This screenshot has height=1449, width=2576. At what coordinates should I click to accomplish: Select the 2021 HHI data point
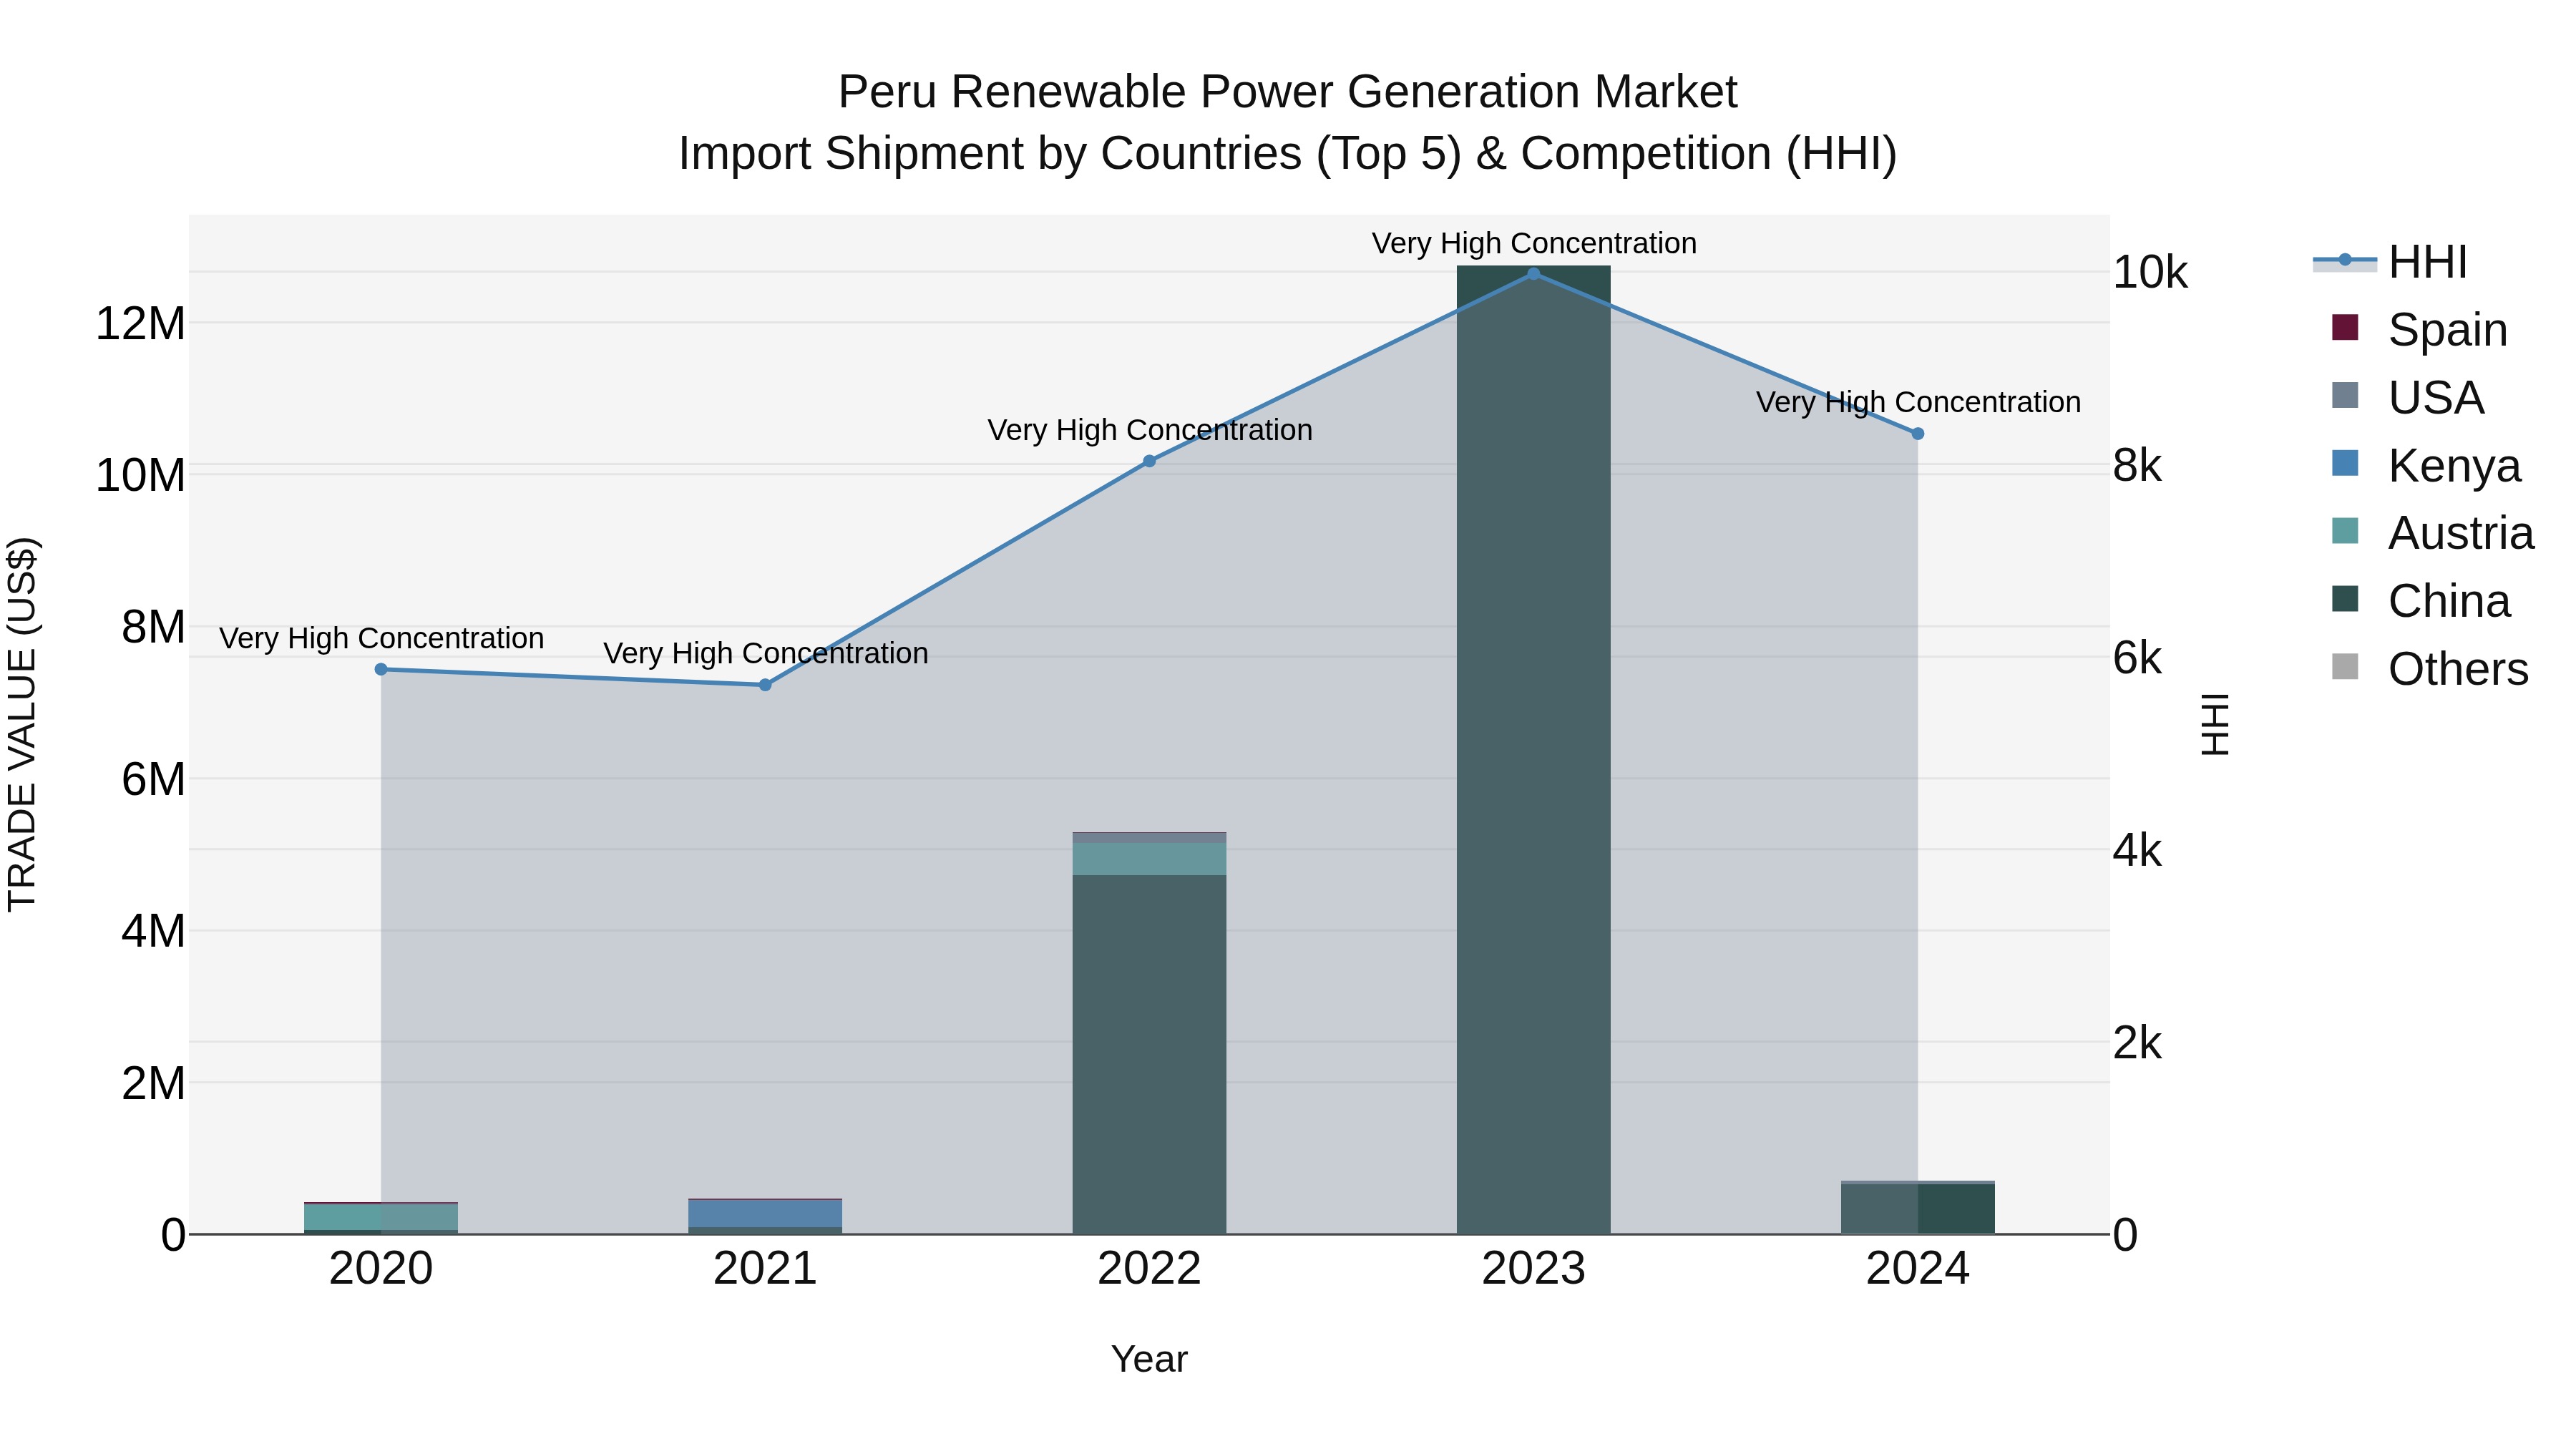coord(765,685)
